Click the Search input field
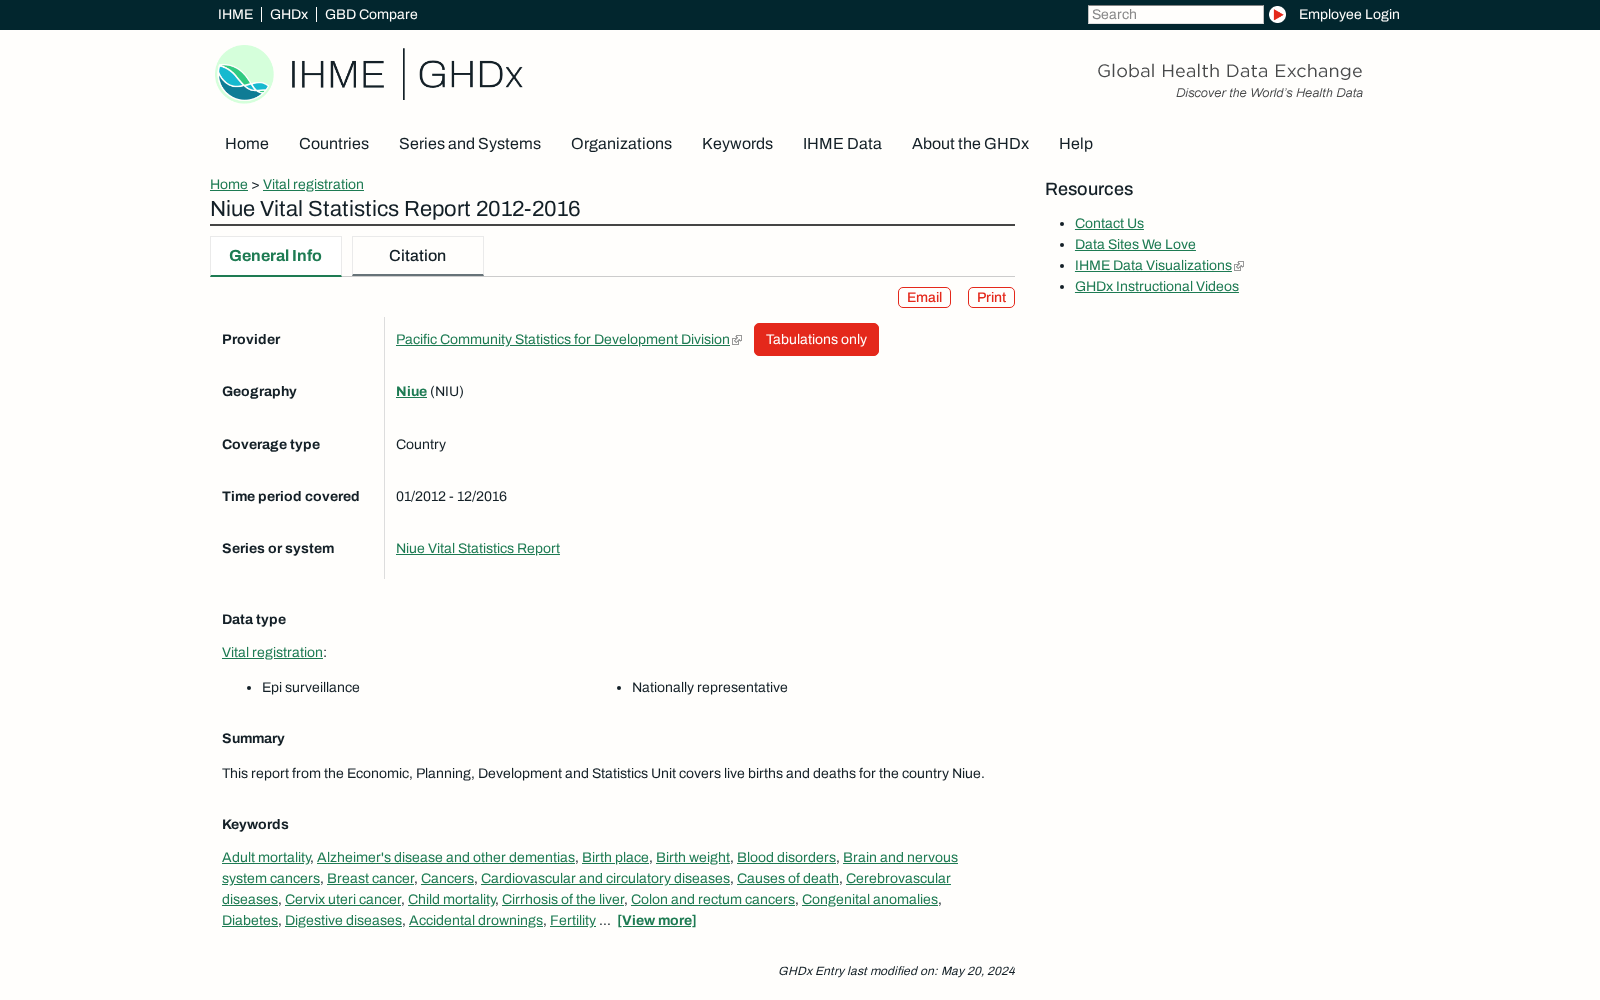1600x1000 pixels. (1175, 14)
